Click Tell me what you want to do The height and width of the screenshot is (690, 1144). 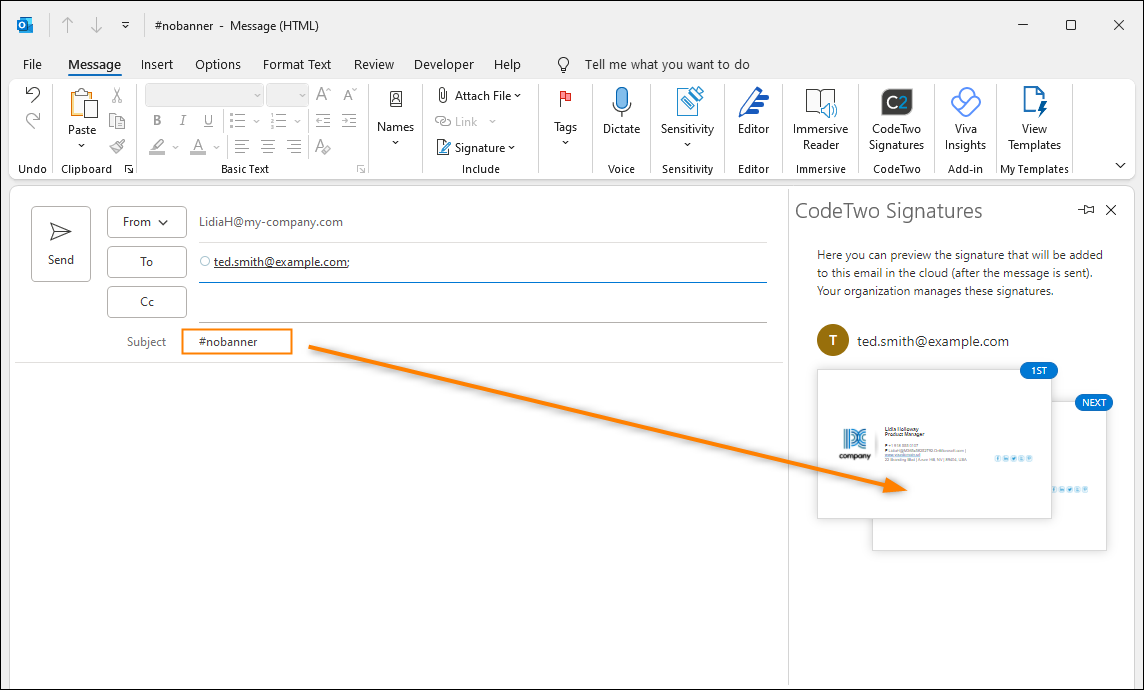[x=667, y=64]
